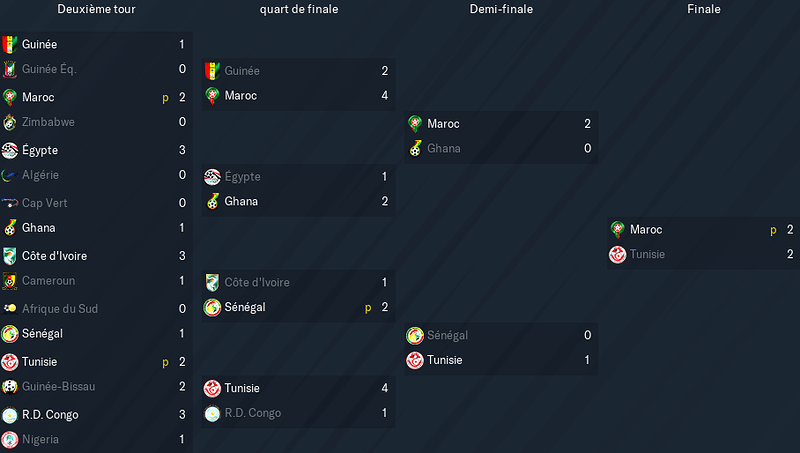Open the R.D. Congo link in Deuxième tour
Image resolution: width=800 pixels, height=453 pixels.
click(x=50, y=415)
